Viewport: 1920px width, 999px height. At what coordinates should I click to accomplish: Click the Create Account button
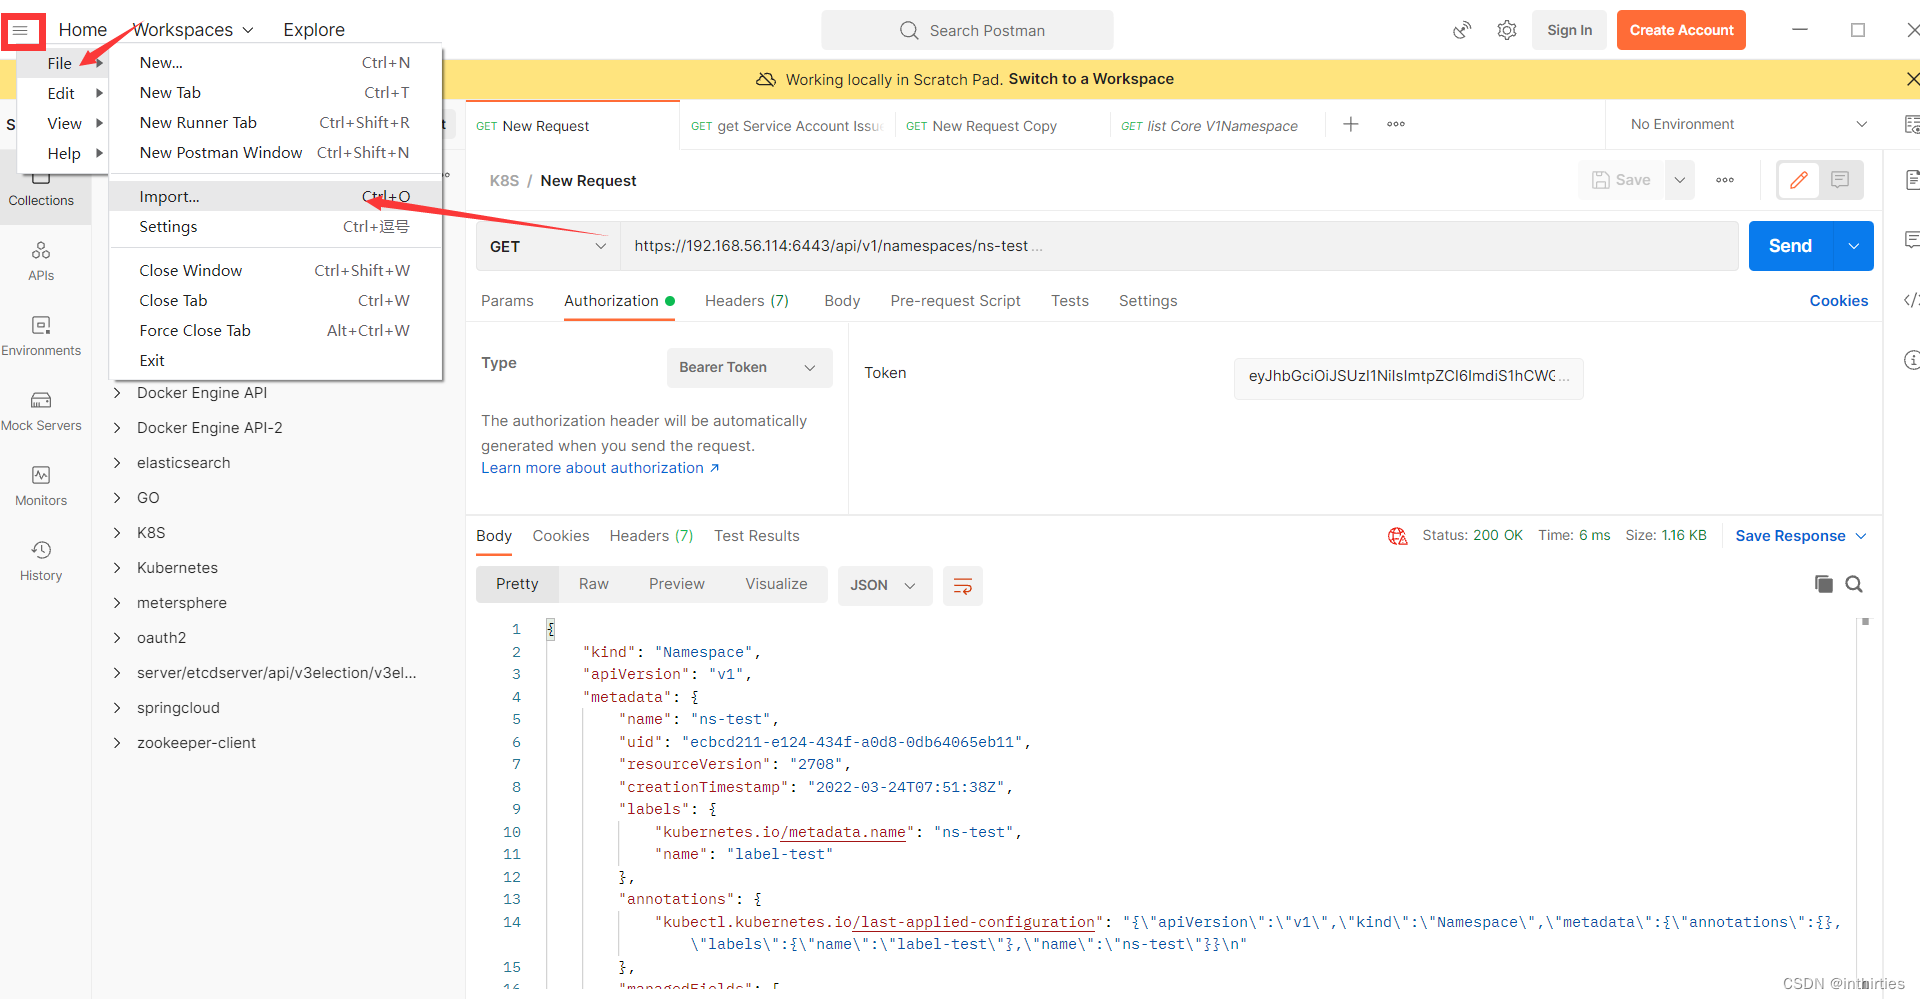coord(1680,30)
